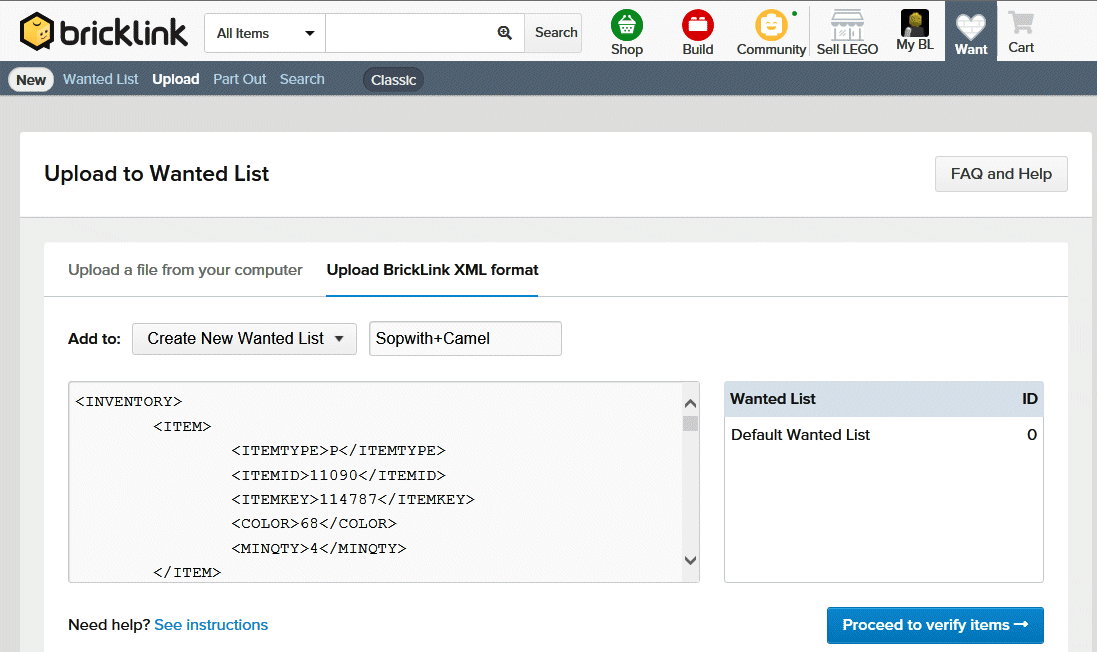Open FAQ and Help
The height and width of the screenshot is (652, 1097).
pos(1001,173)
